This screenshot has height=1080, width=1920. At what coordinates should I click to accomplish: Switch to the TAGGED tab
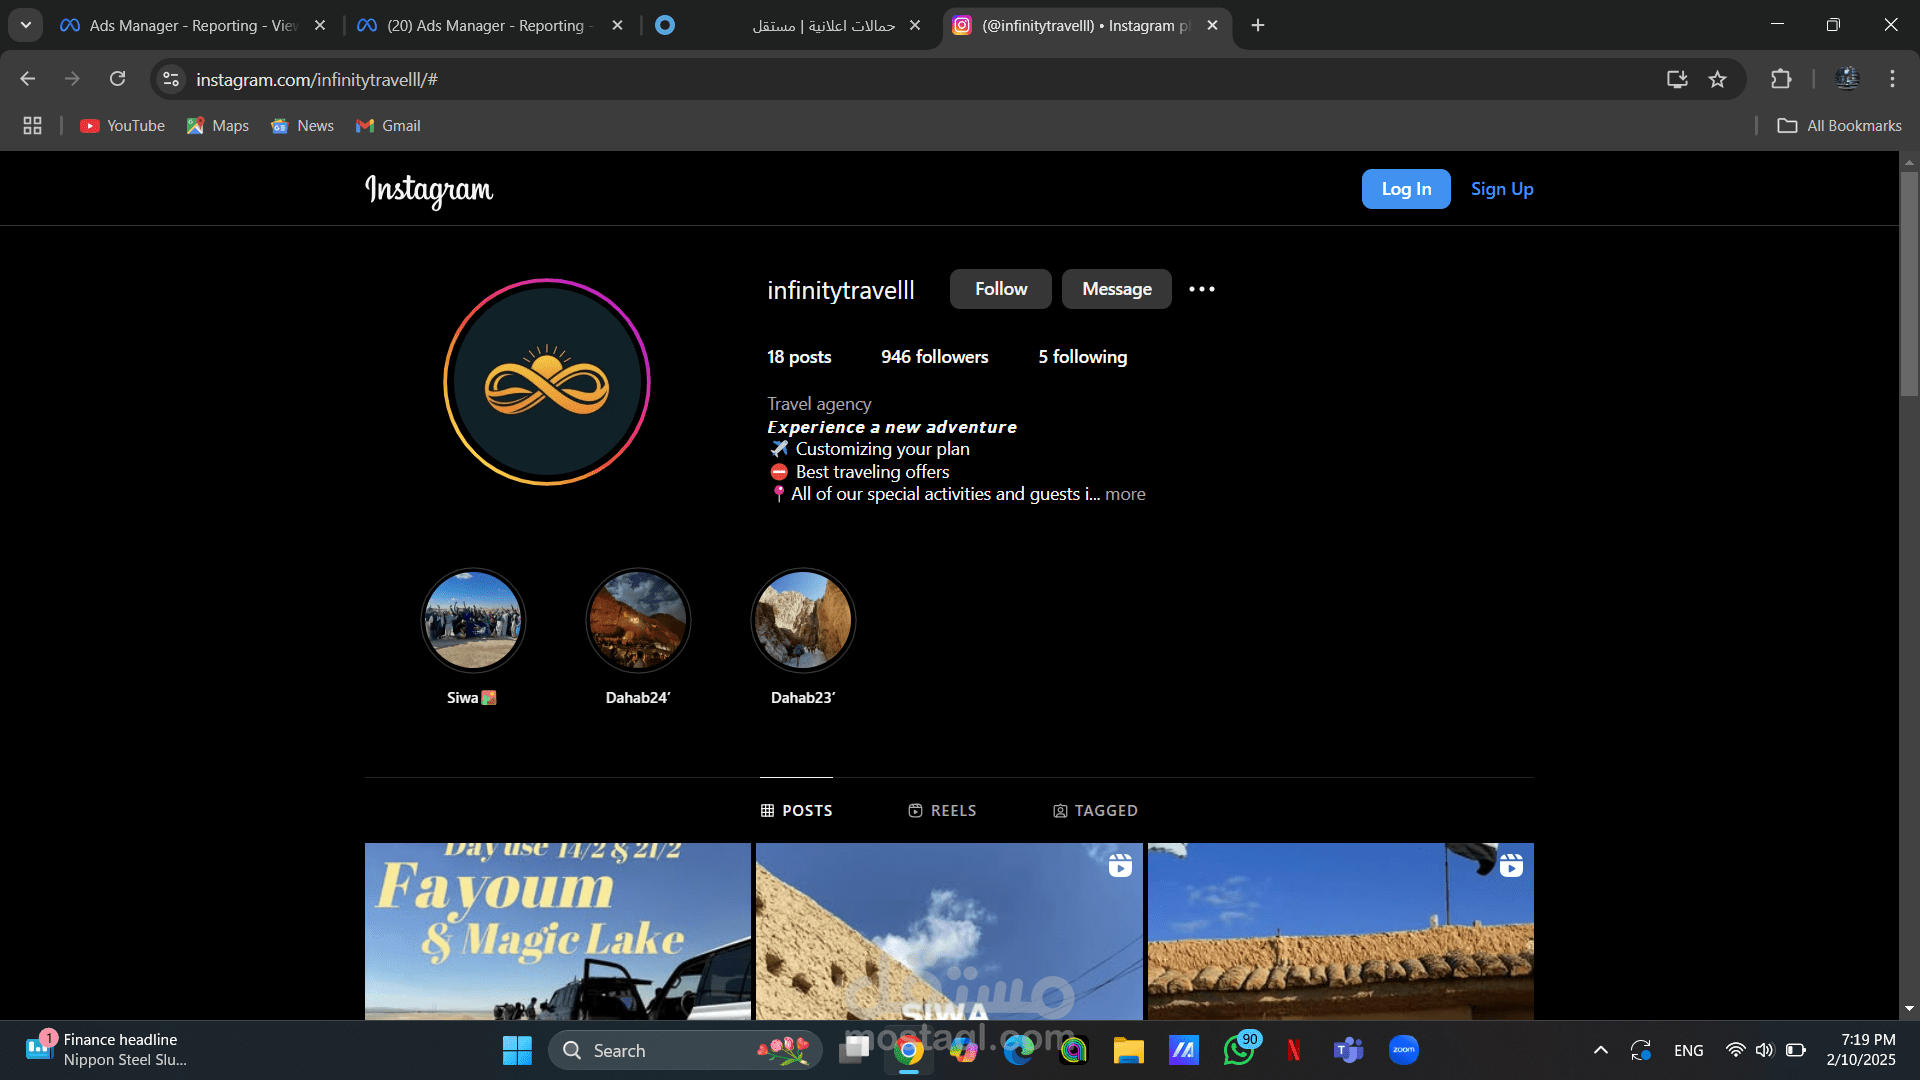[x=1095, y=810]
